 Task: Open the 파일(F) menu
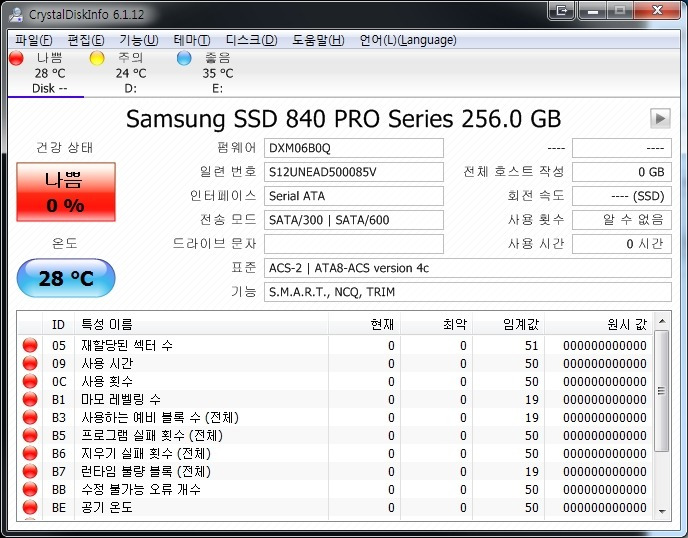point(34,40)
